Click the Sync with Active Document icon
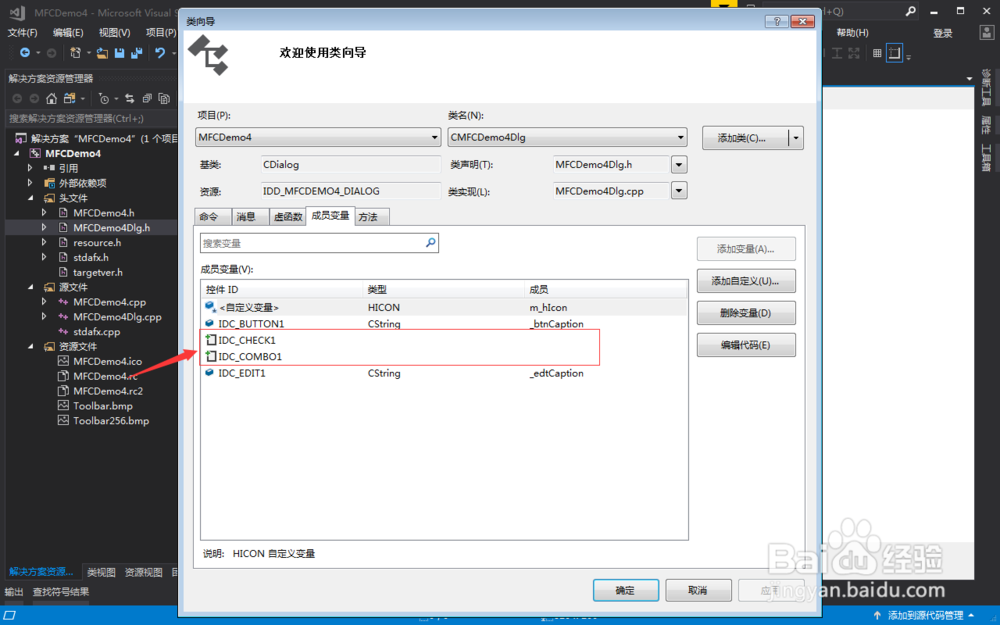 point(129,98)
